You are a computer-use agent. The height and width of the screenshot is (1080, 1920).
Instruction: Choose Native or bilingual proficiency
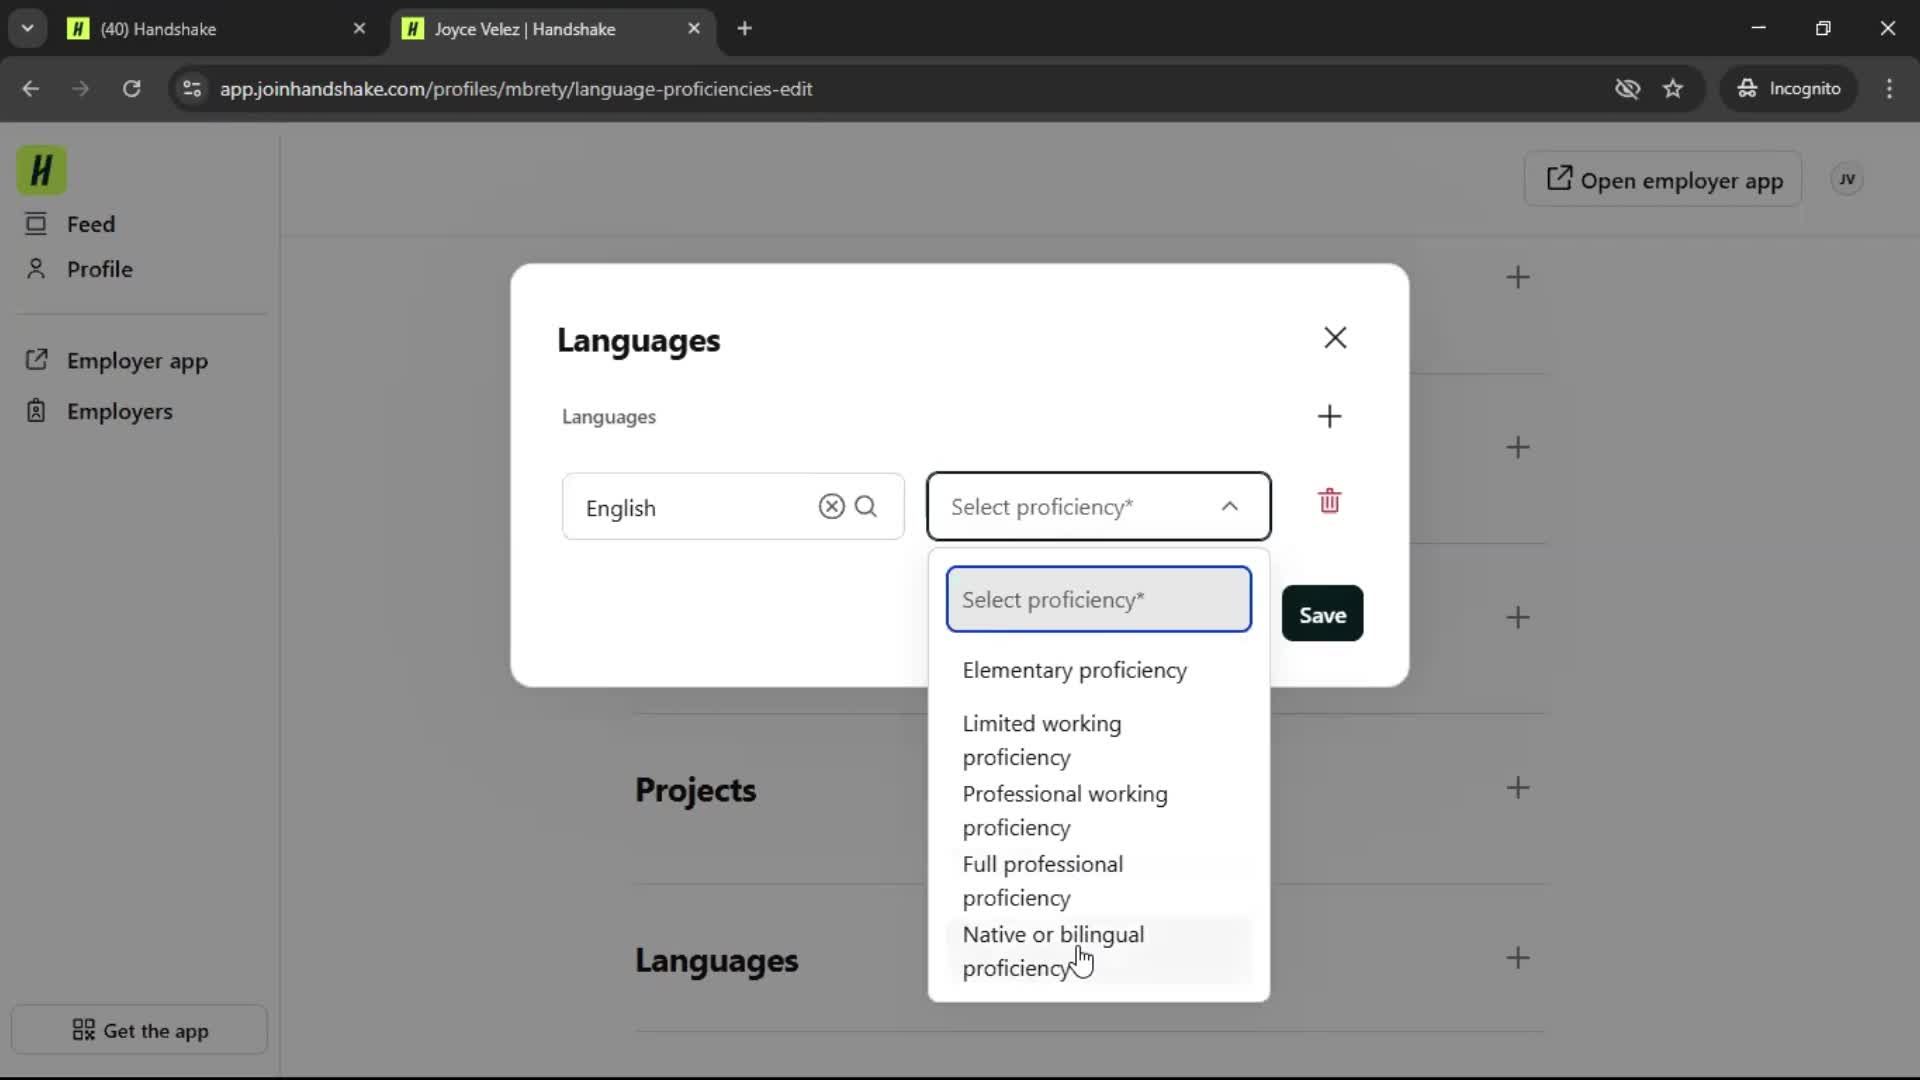pos(1099,951)
